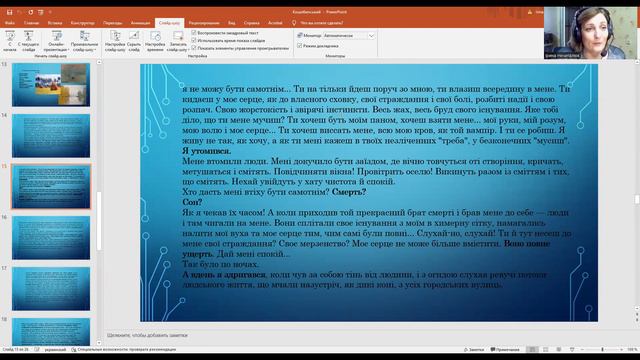Click the start-from-beginning icon in quick access toolbar

40,12
